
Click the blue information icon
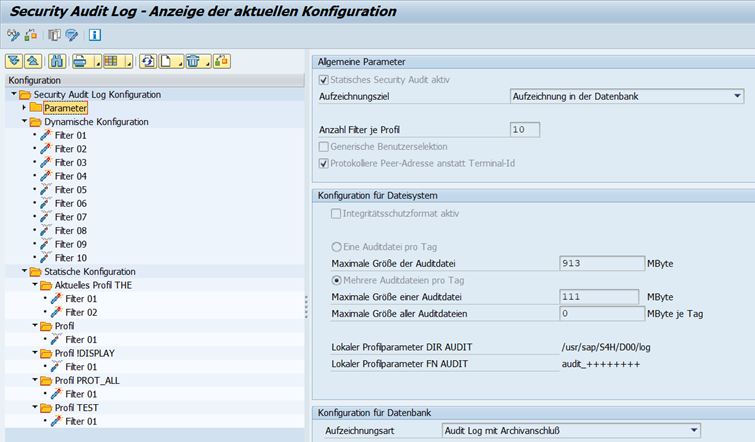tap(95, 36)
